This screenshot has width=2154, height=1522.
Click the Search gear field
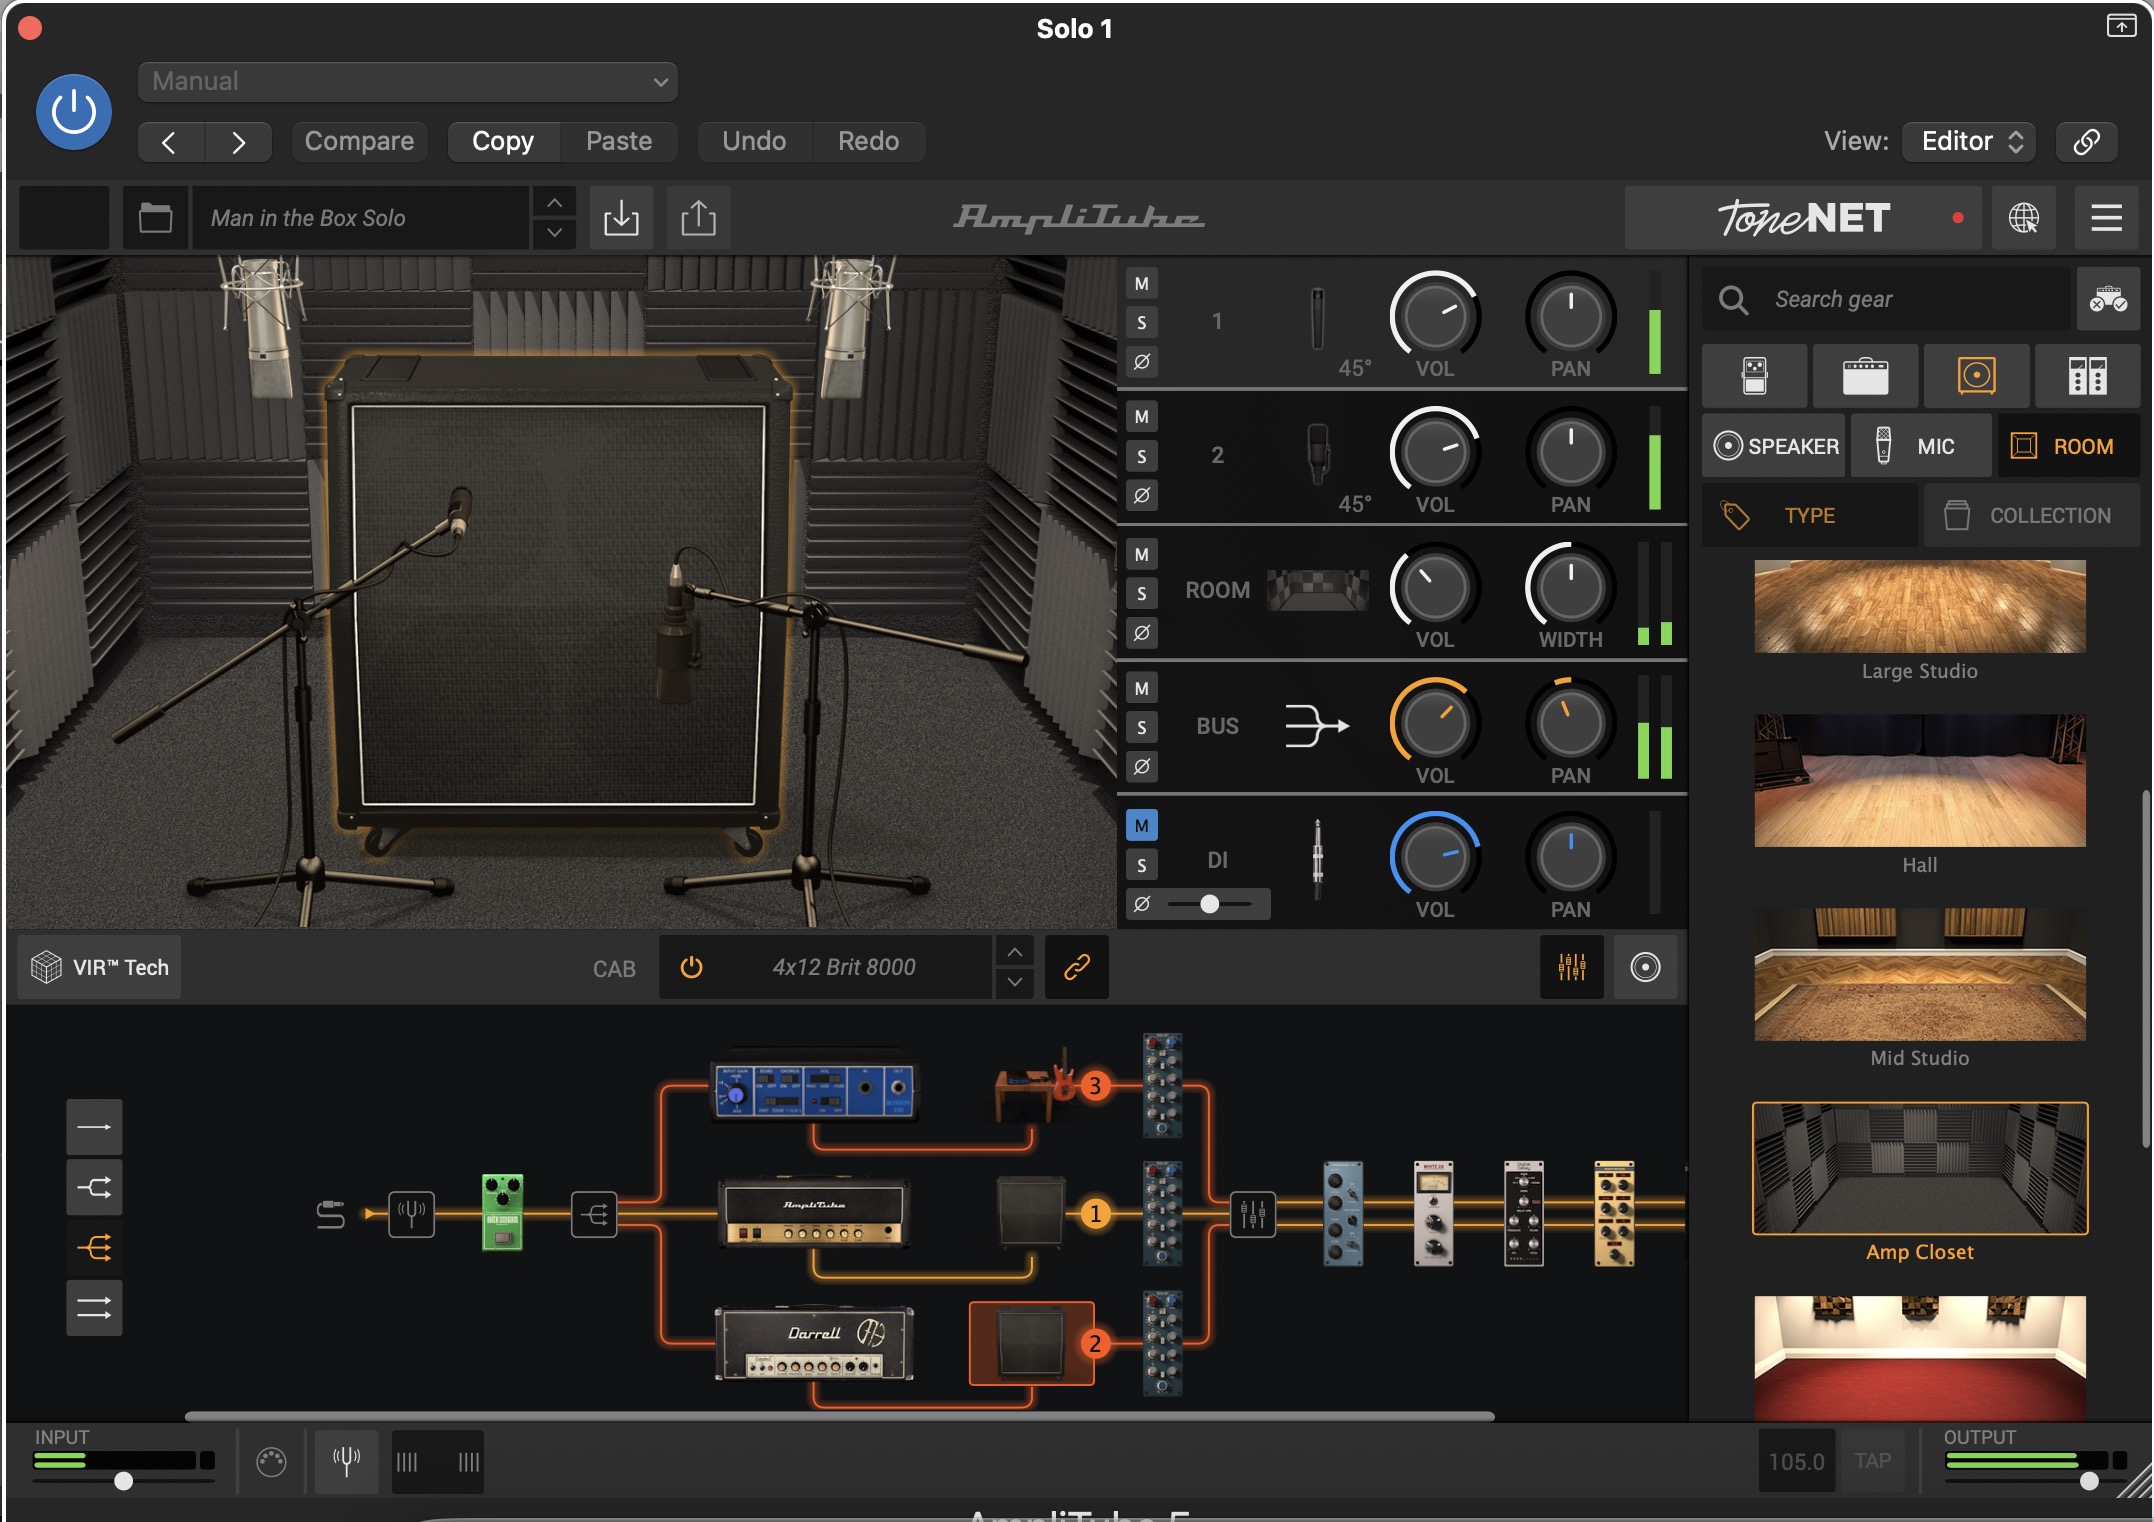[1887, 299]
